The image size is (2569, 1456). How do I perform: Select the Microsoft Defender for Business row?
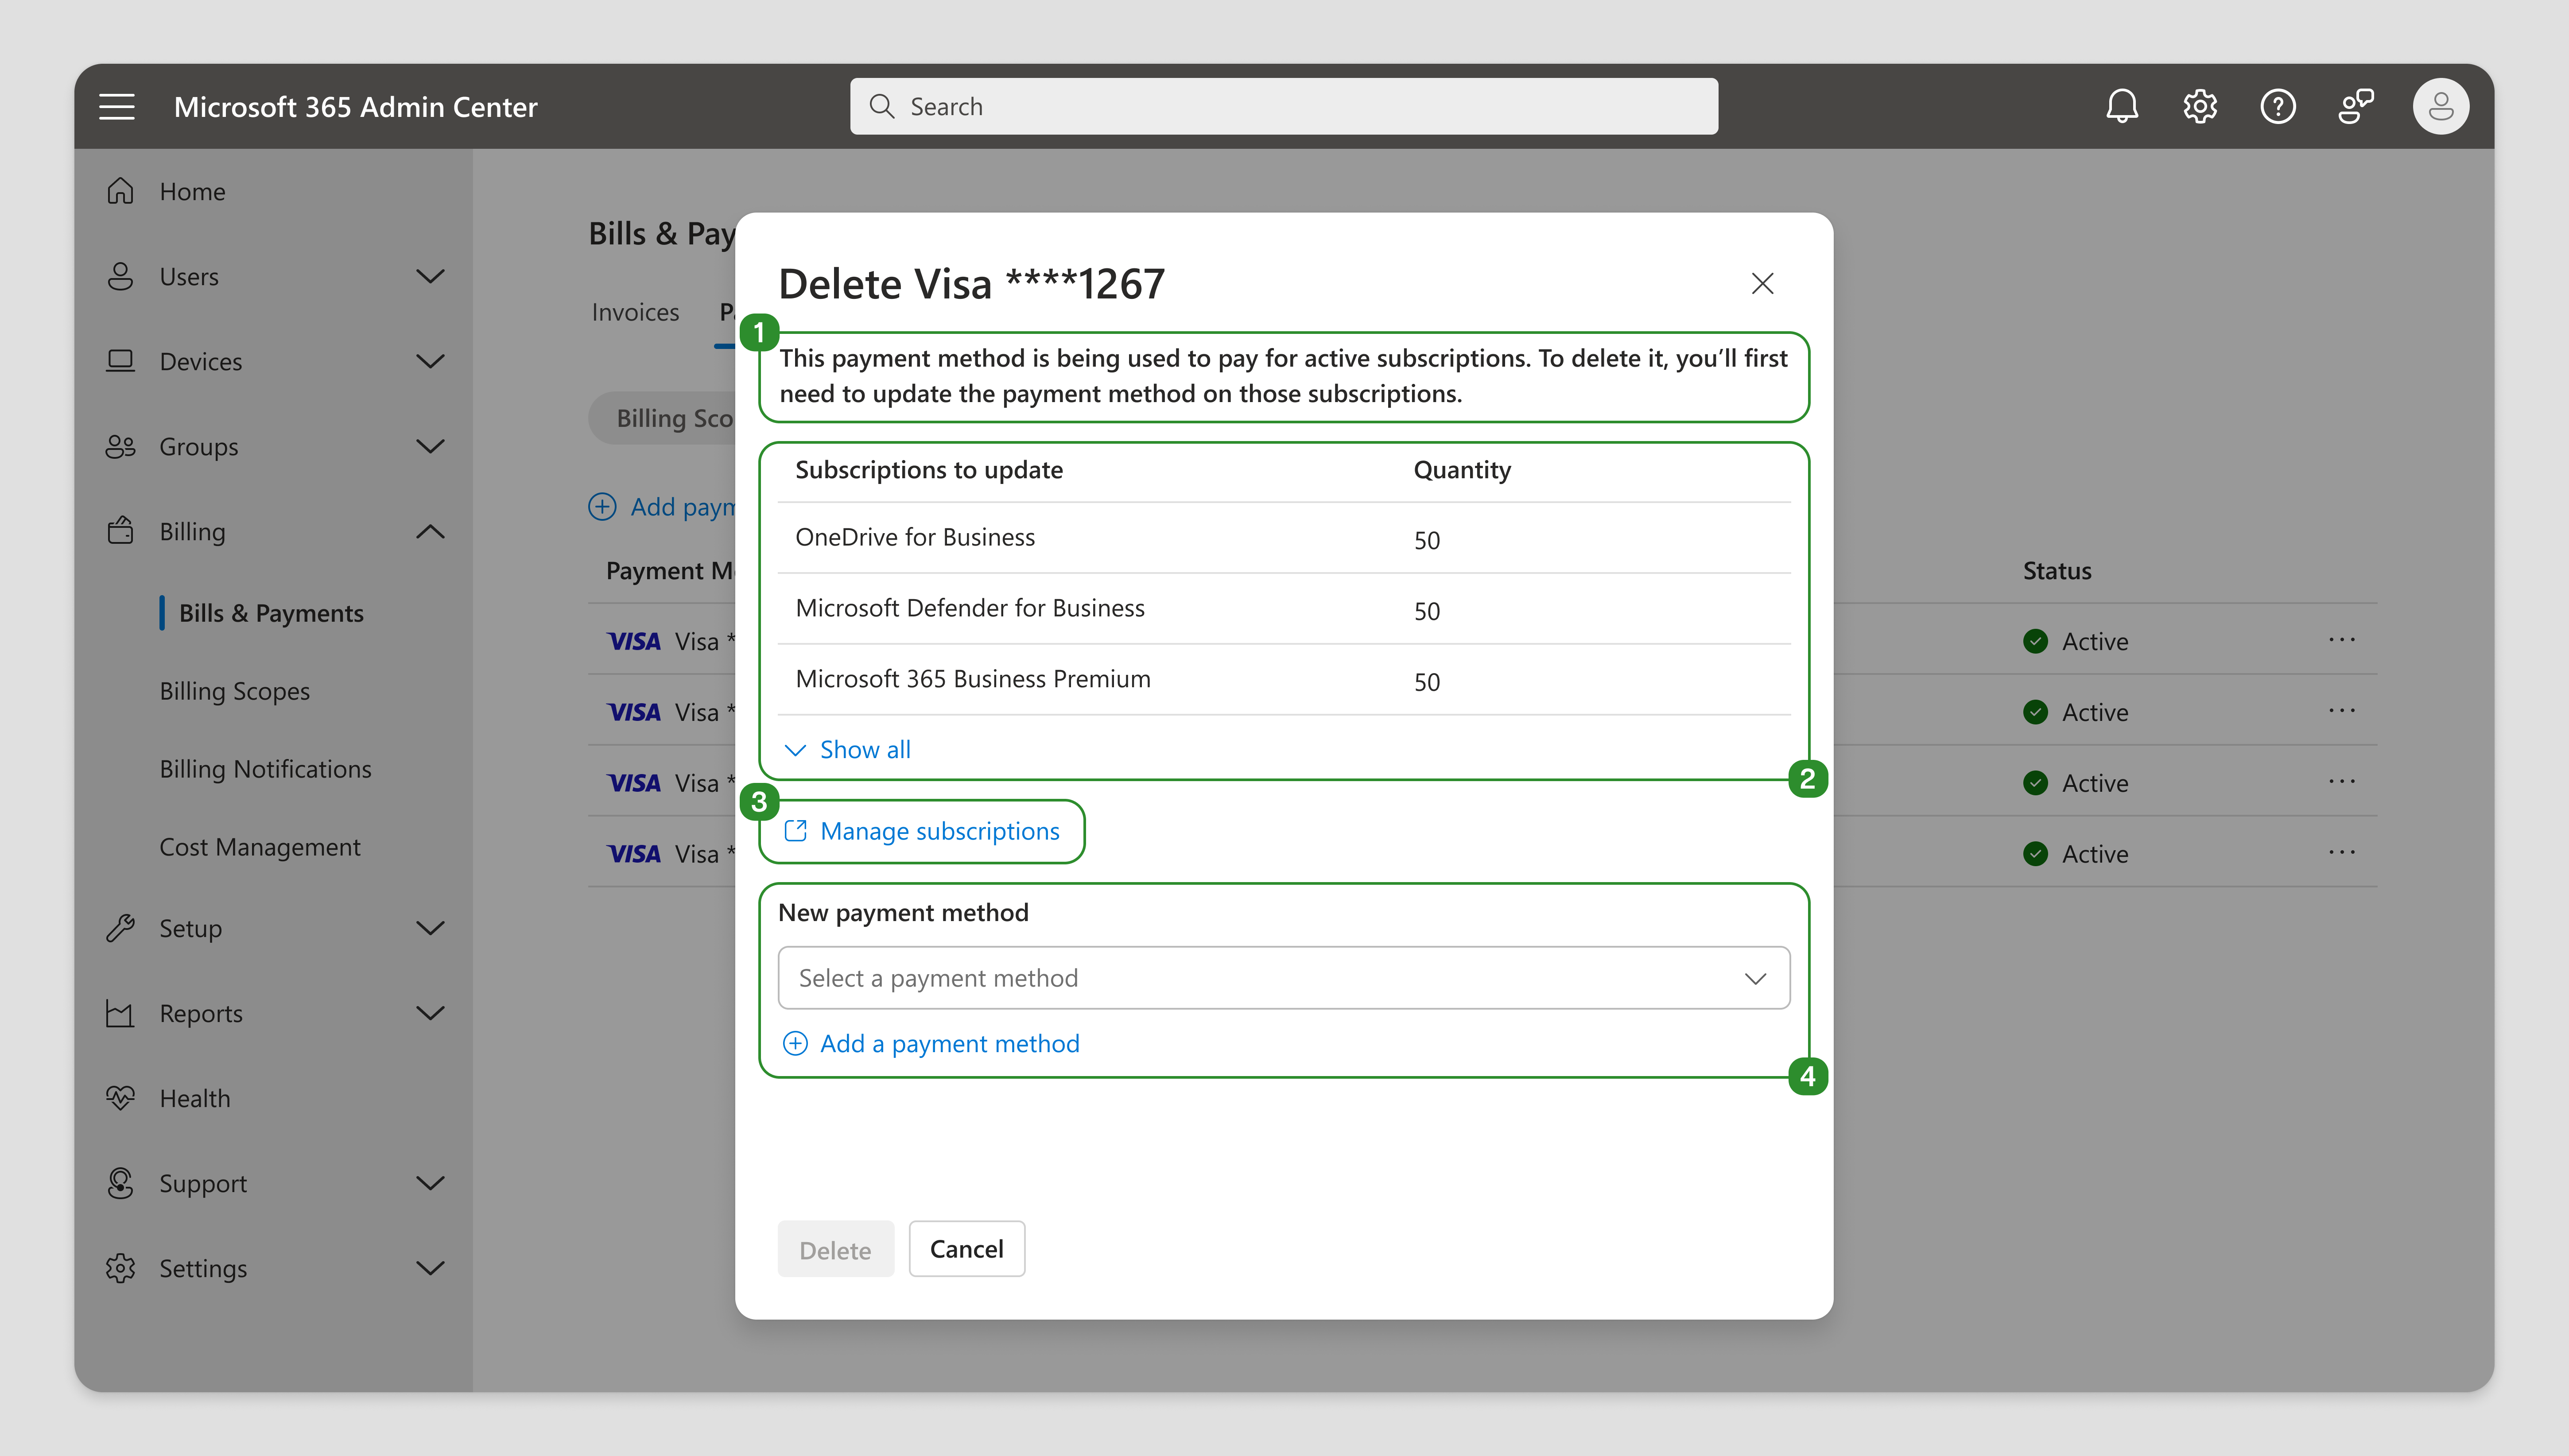click(1284, 608)
